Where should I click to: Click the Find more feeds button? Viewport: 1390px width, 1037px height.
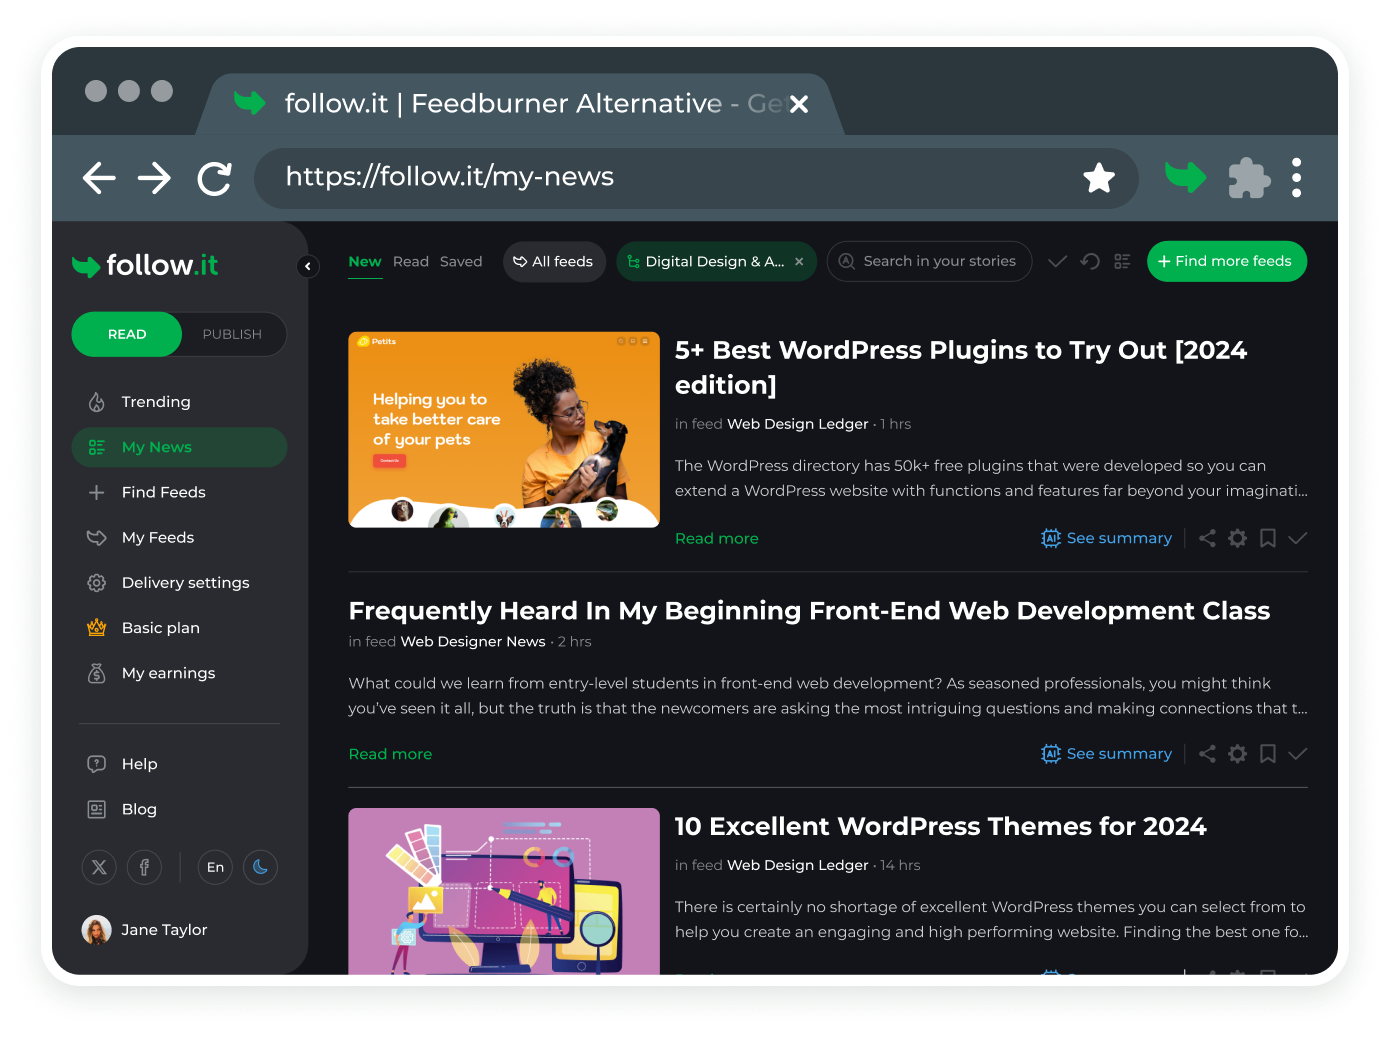pos(1227,262)
